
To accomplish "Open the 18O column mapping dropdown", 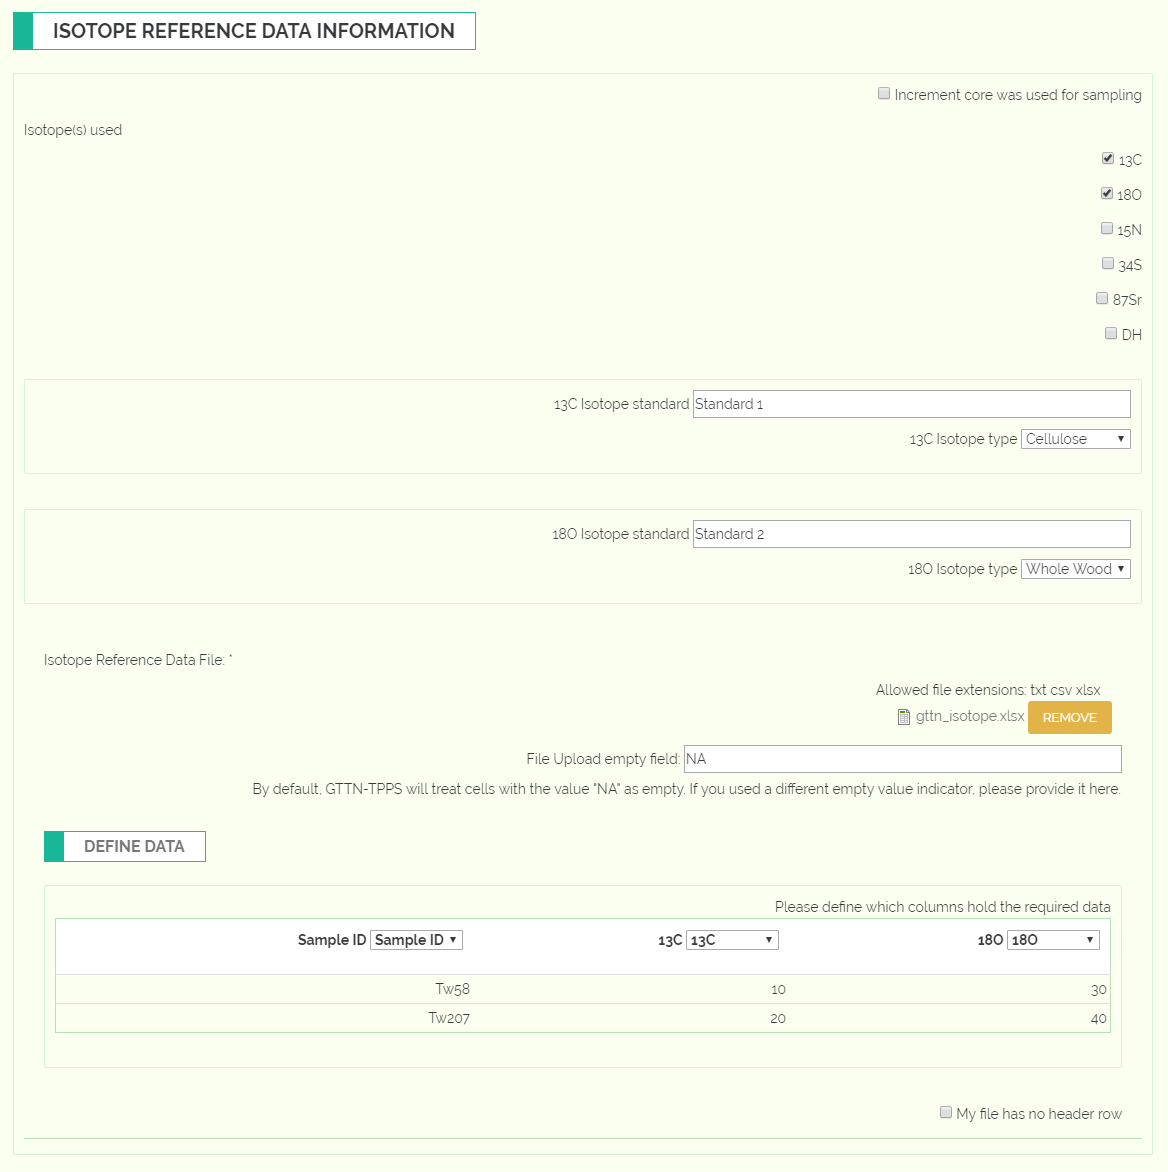I will pyautogui.click(x=1053, y=940).
